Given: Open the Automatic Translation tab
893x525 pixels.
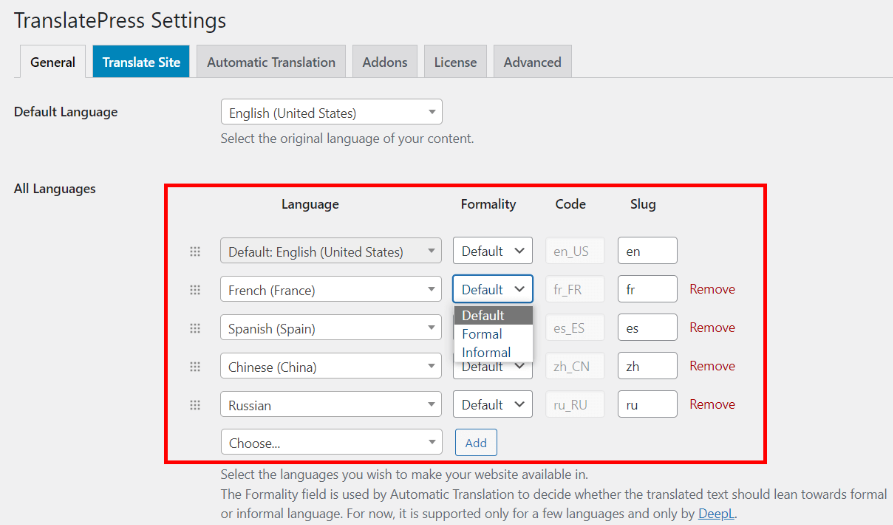Looking at the screenshot, I should (x=271, y=62).
